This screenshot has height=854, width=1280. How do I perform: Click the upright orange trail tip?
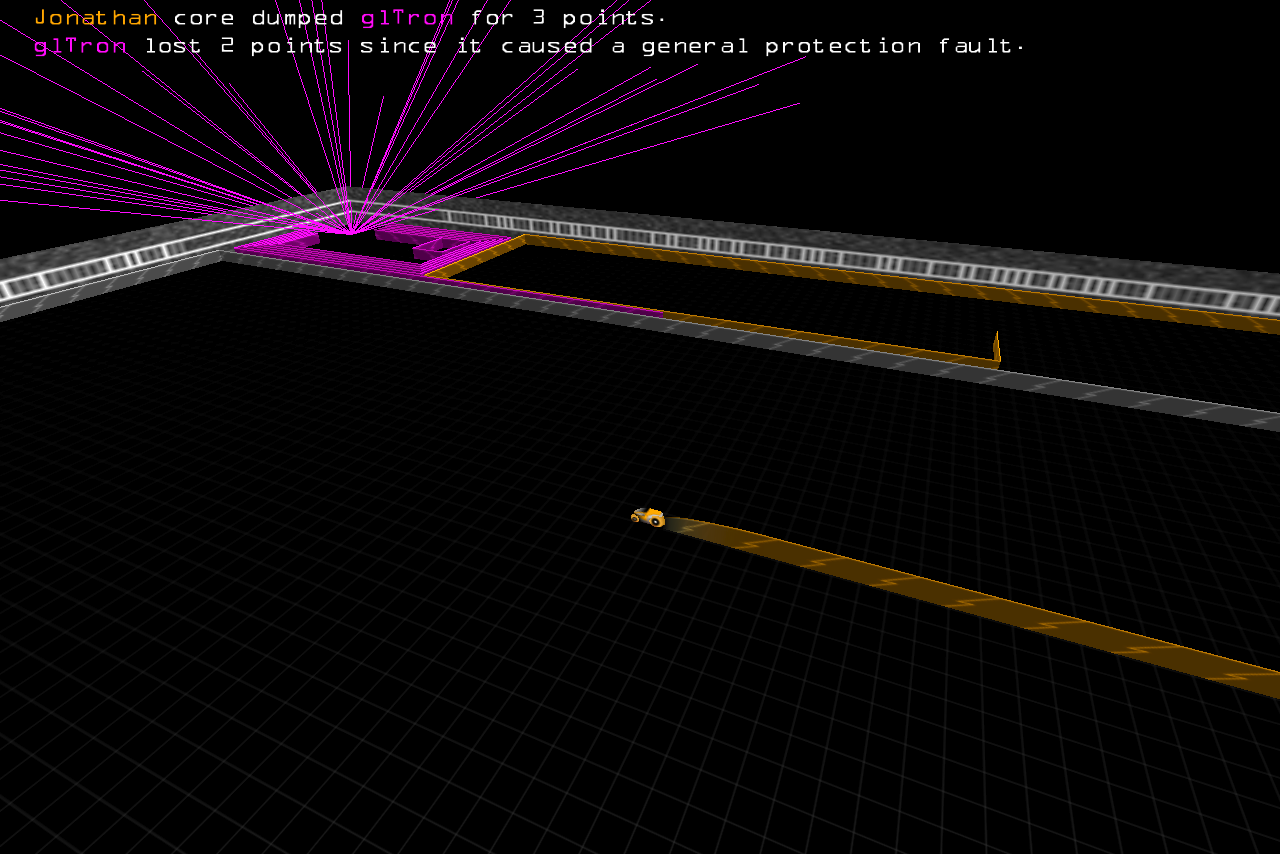pyautogui.click(x=996, y=347)
